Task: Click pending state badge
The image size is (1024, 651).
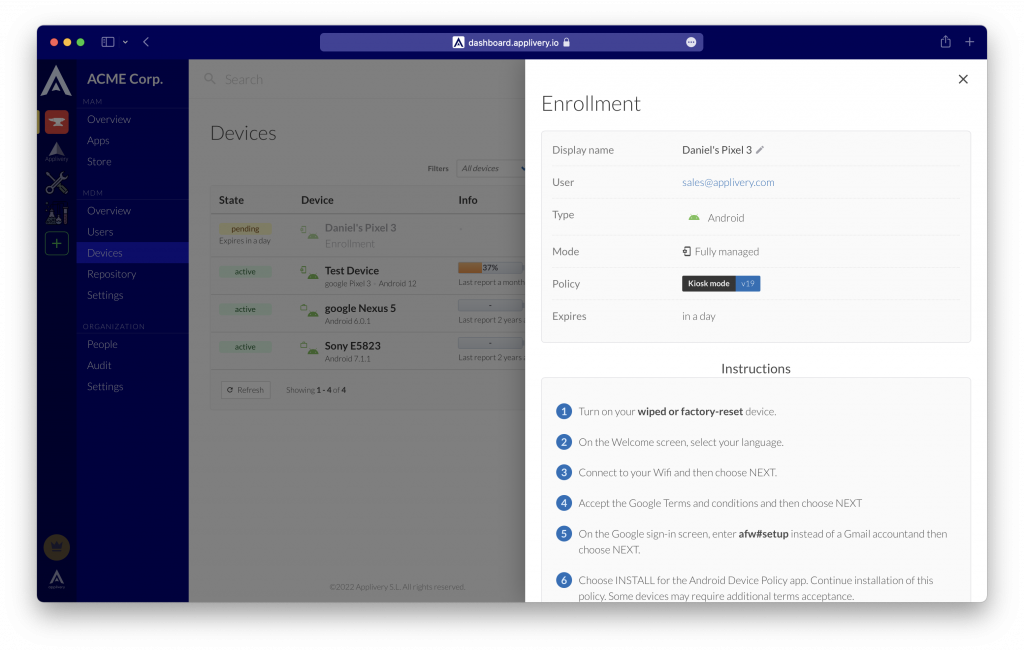Action: (245, 229)
